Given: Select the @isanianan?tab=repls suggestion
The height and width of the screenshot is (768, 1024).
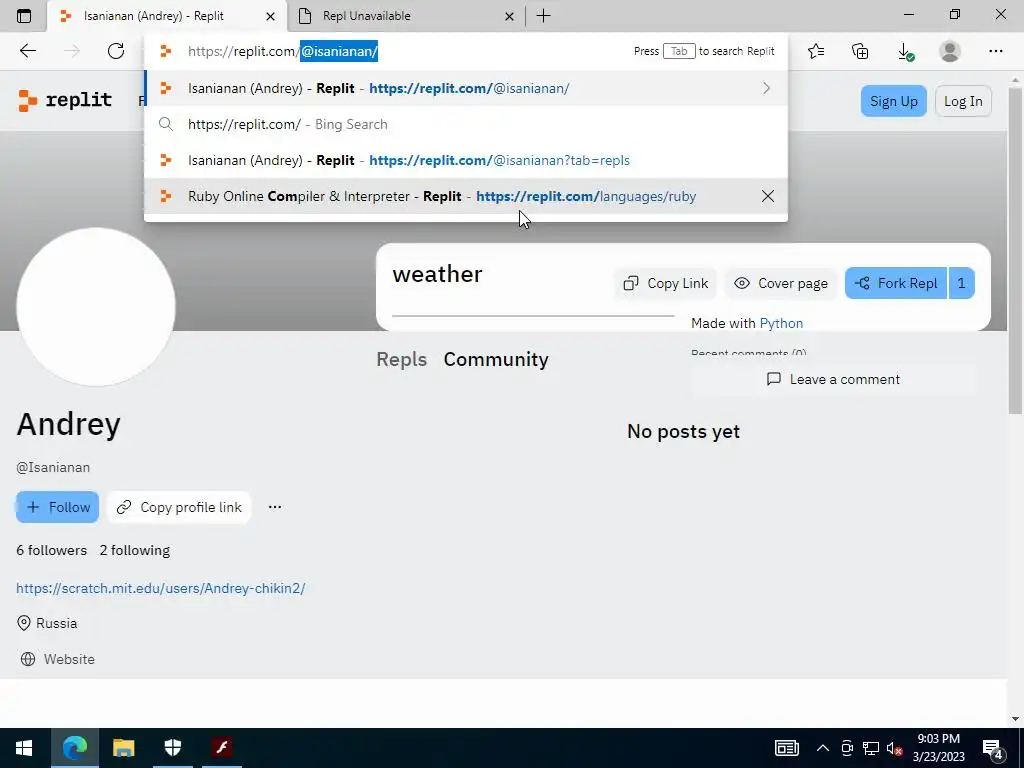Looking at the screenshot, I should (x=466, y=160).
